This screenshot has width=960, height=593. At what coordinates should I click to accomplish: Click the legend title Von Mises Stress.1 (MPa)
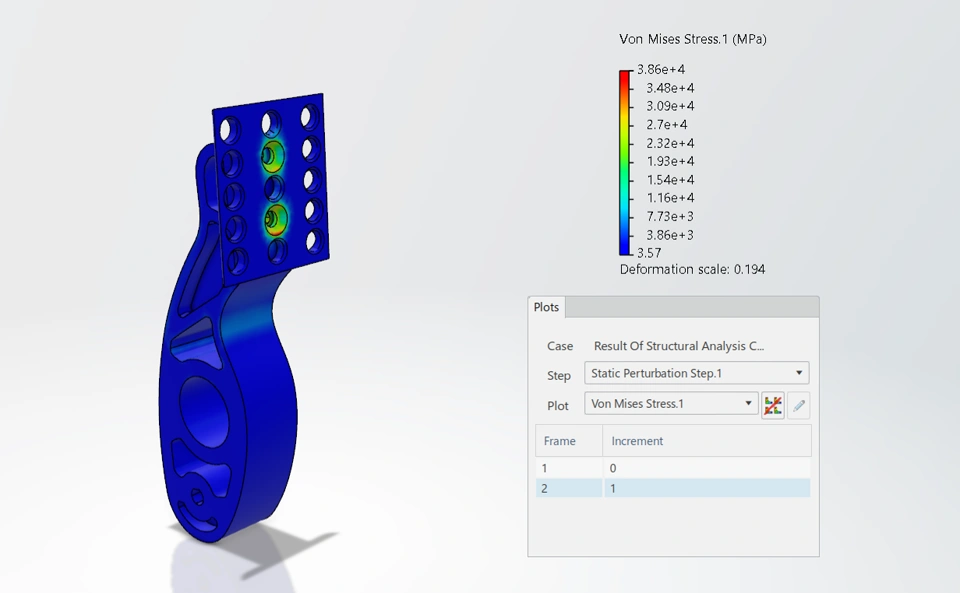(692, 39)
